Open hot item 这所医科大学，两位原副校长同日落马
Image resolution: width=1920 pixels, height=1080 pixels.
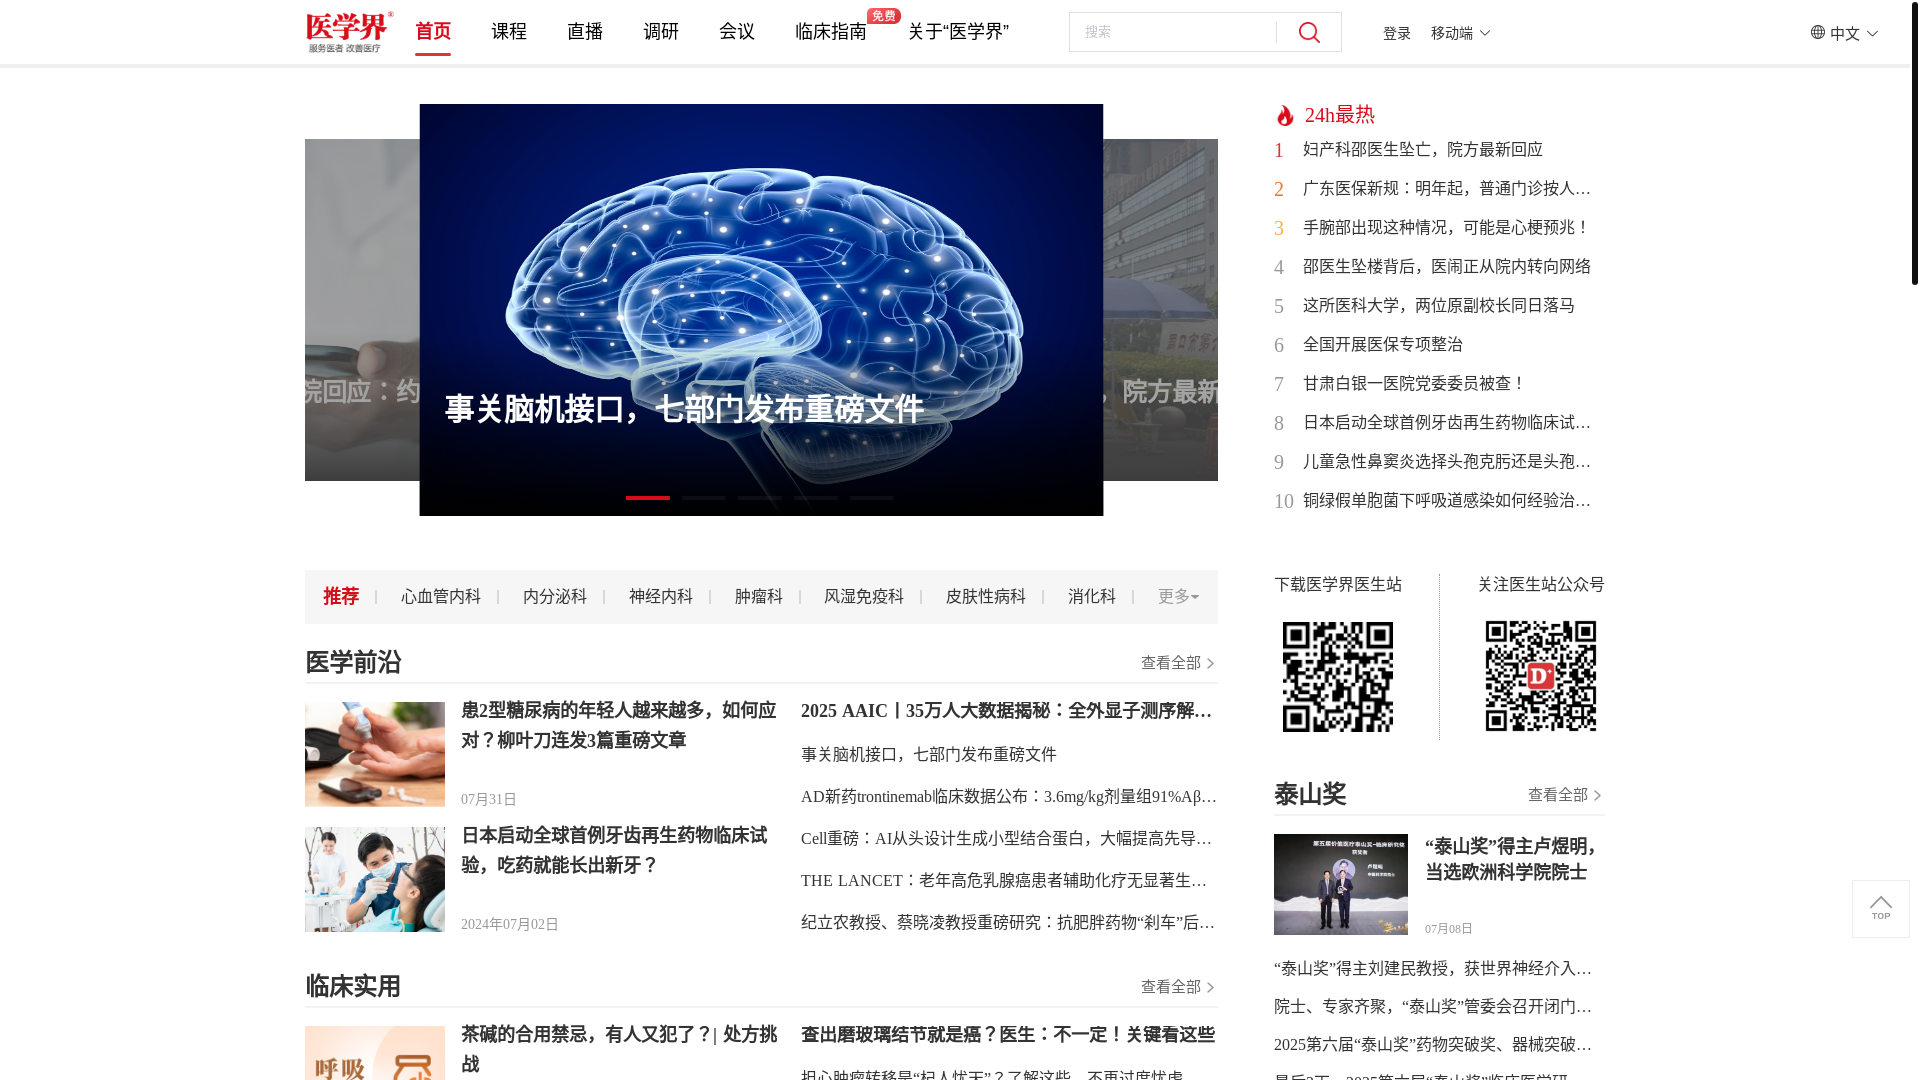point(1439,306)
